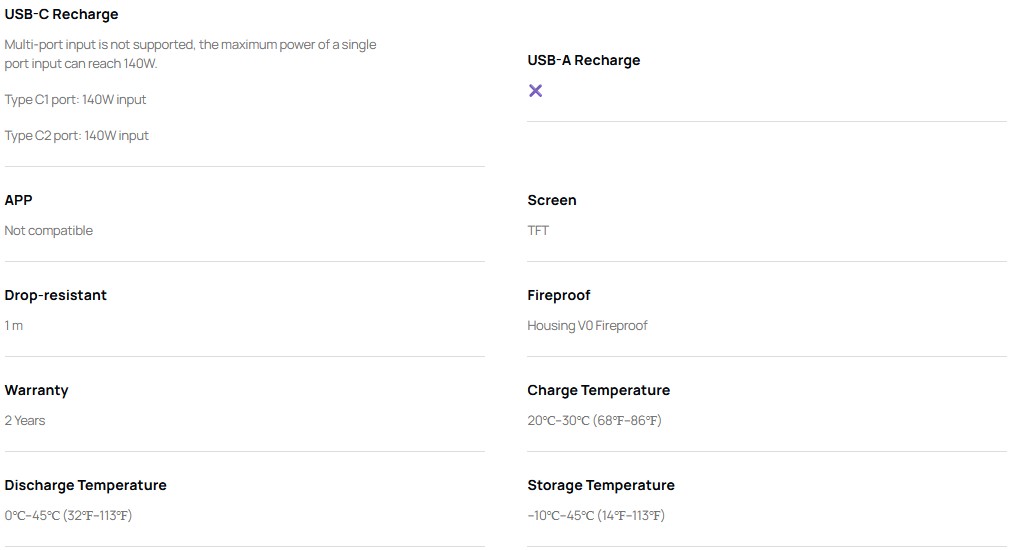Click the Fireproof heading
The height and width of the screenshot is (550, 1012).
point(559,295)
